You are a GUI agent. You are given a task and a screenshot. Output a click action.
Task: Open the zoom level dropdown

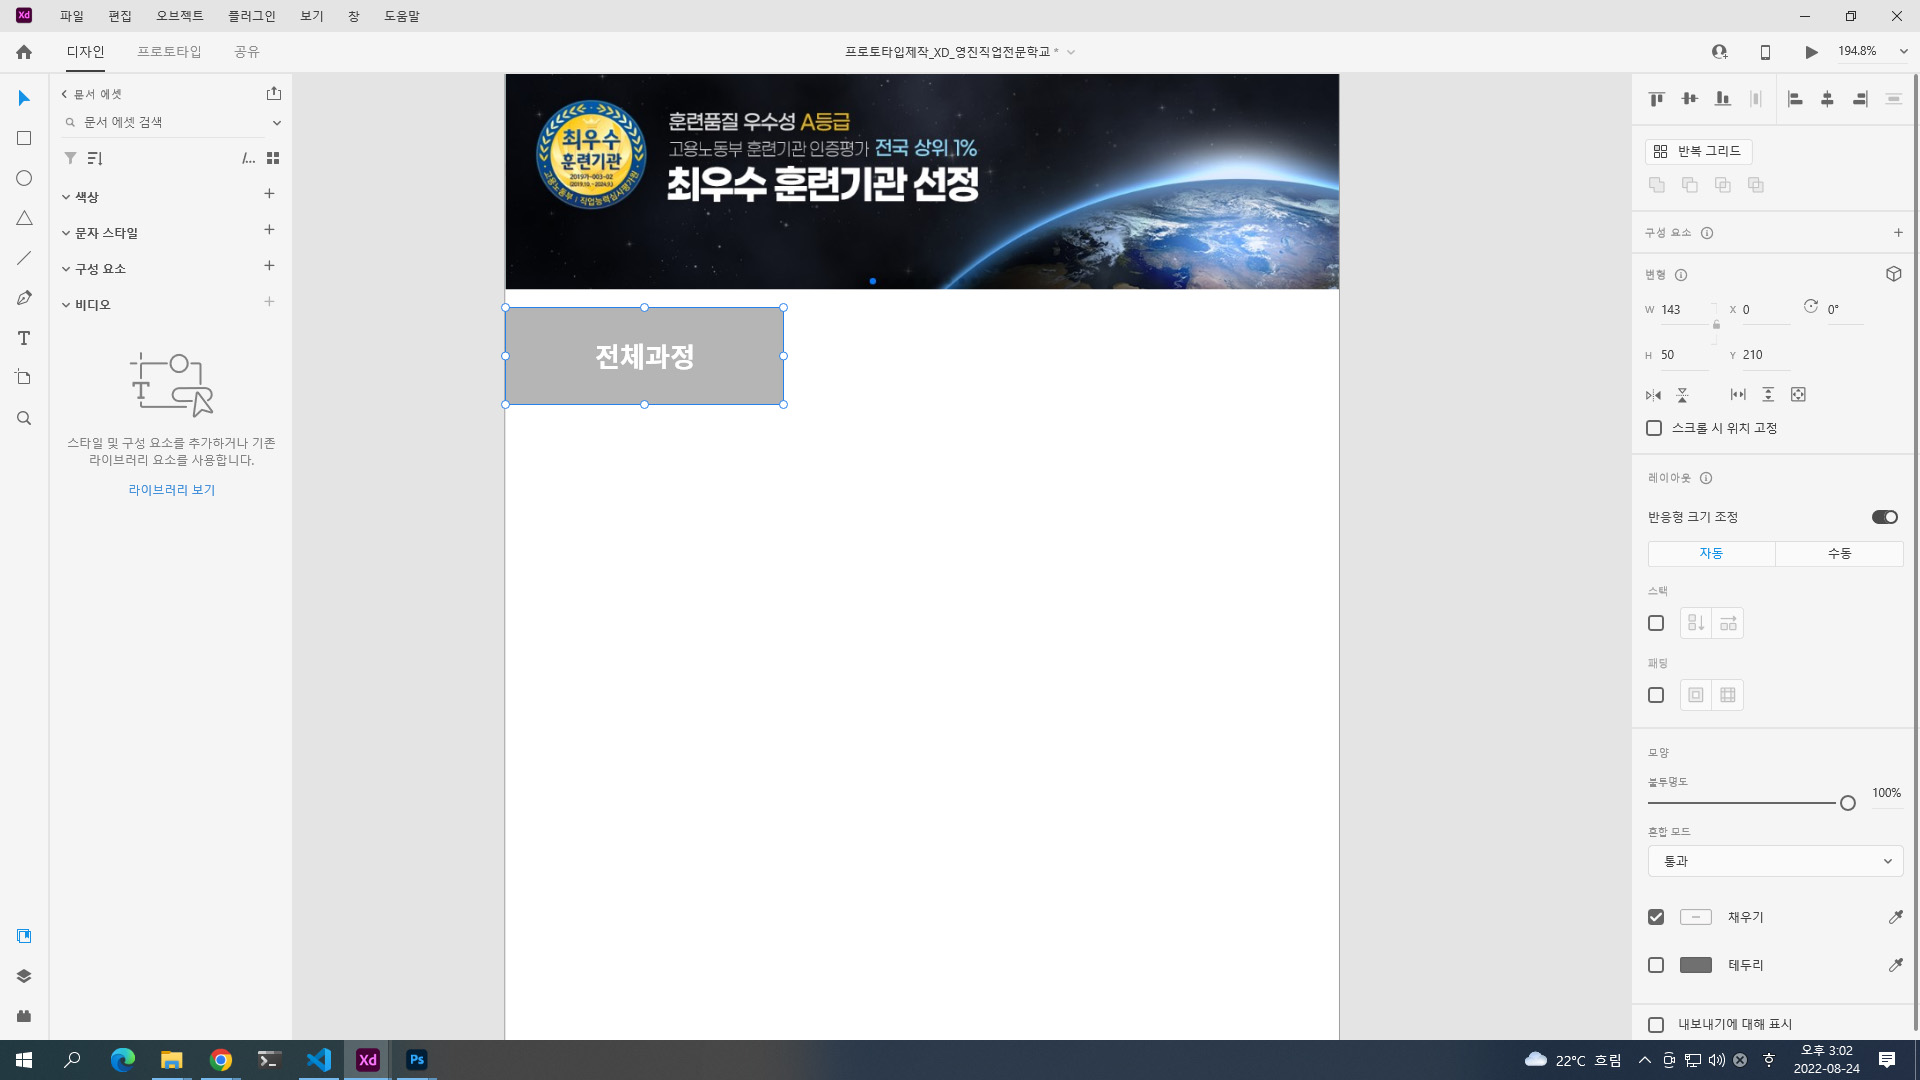(1903, 51)
